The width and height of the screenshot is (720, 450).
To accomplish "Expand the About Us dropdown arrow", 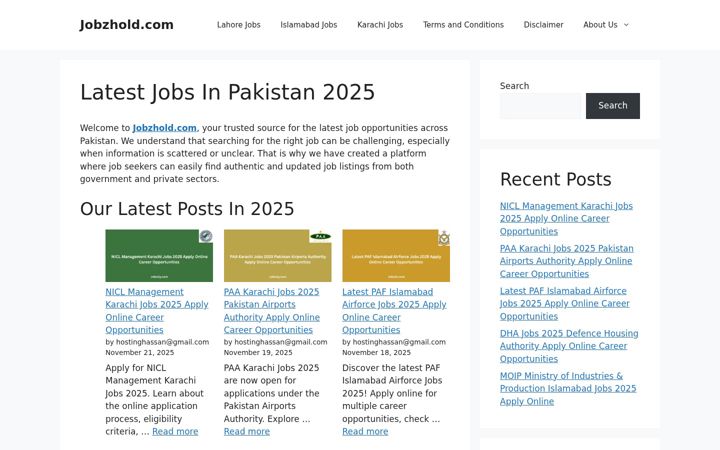I will (626, 25).
